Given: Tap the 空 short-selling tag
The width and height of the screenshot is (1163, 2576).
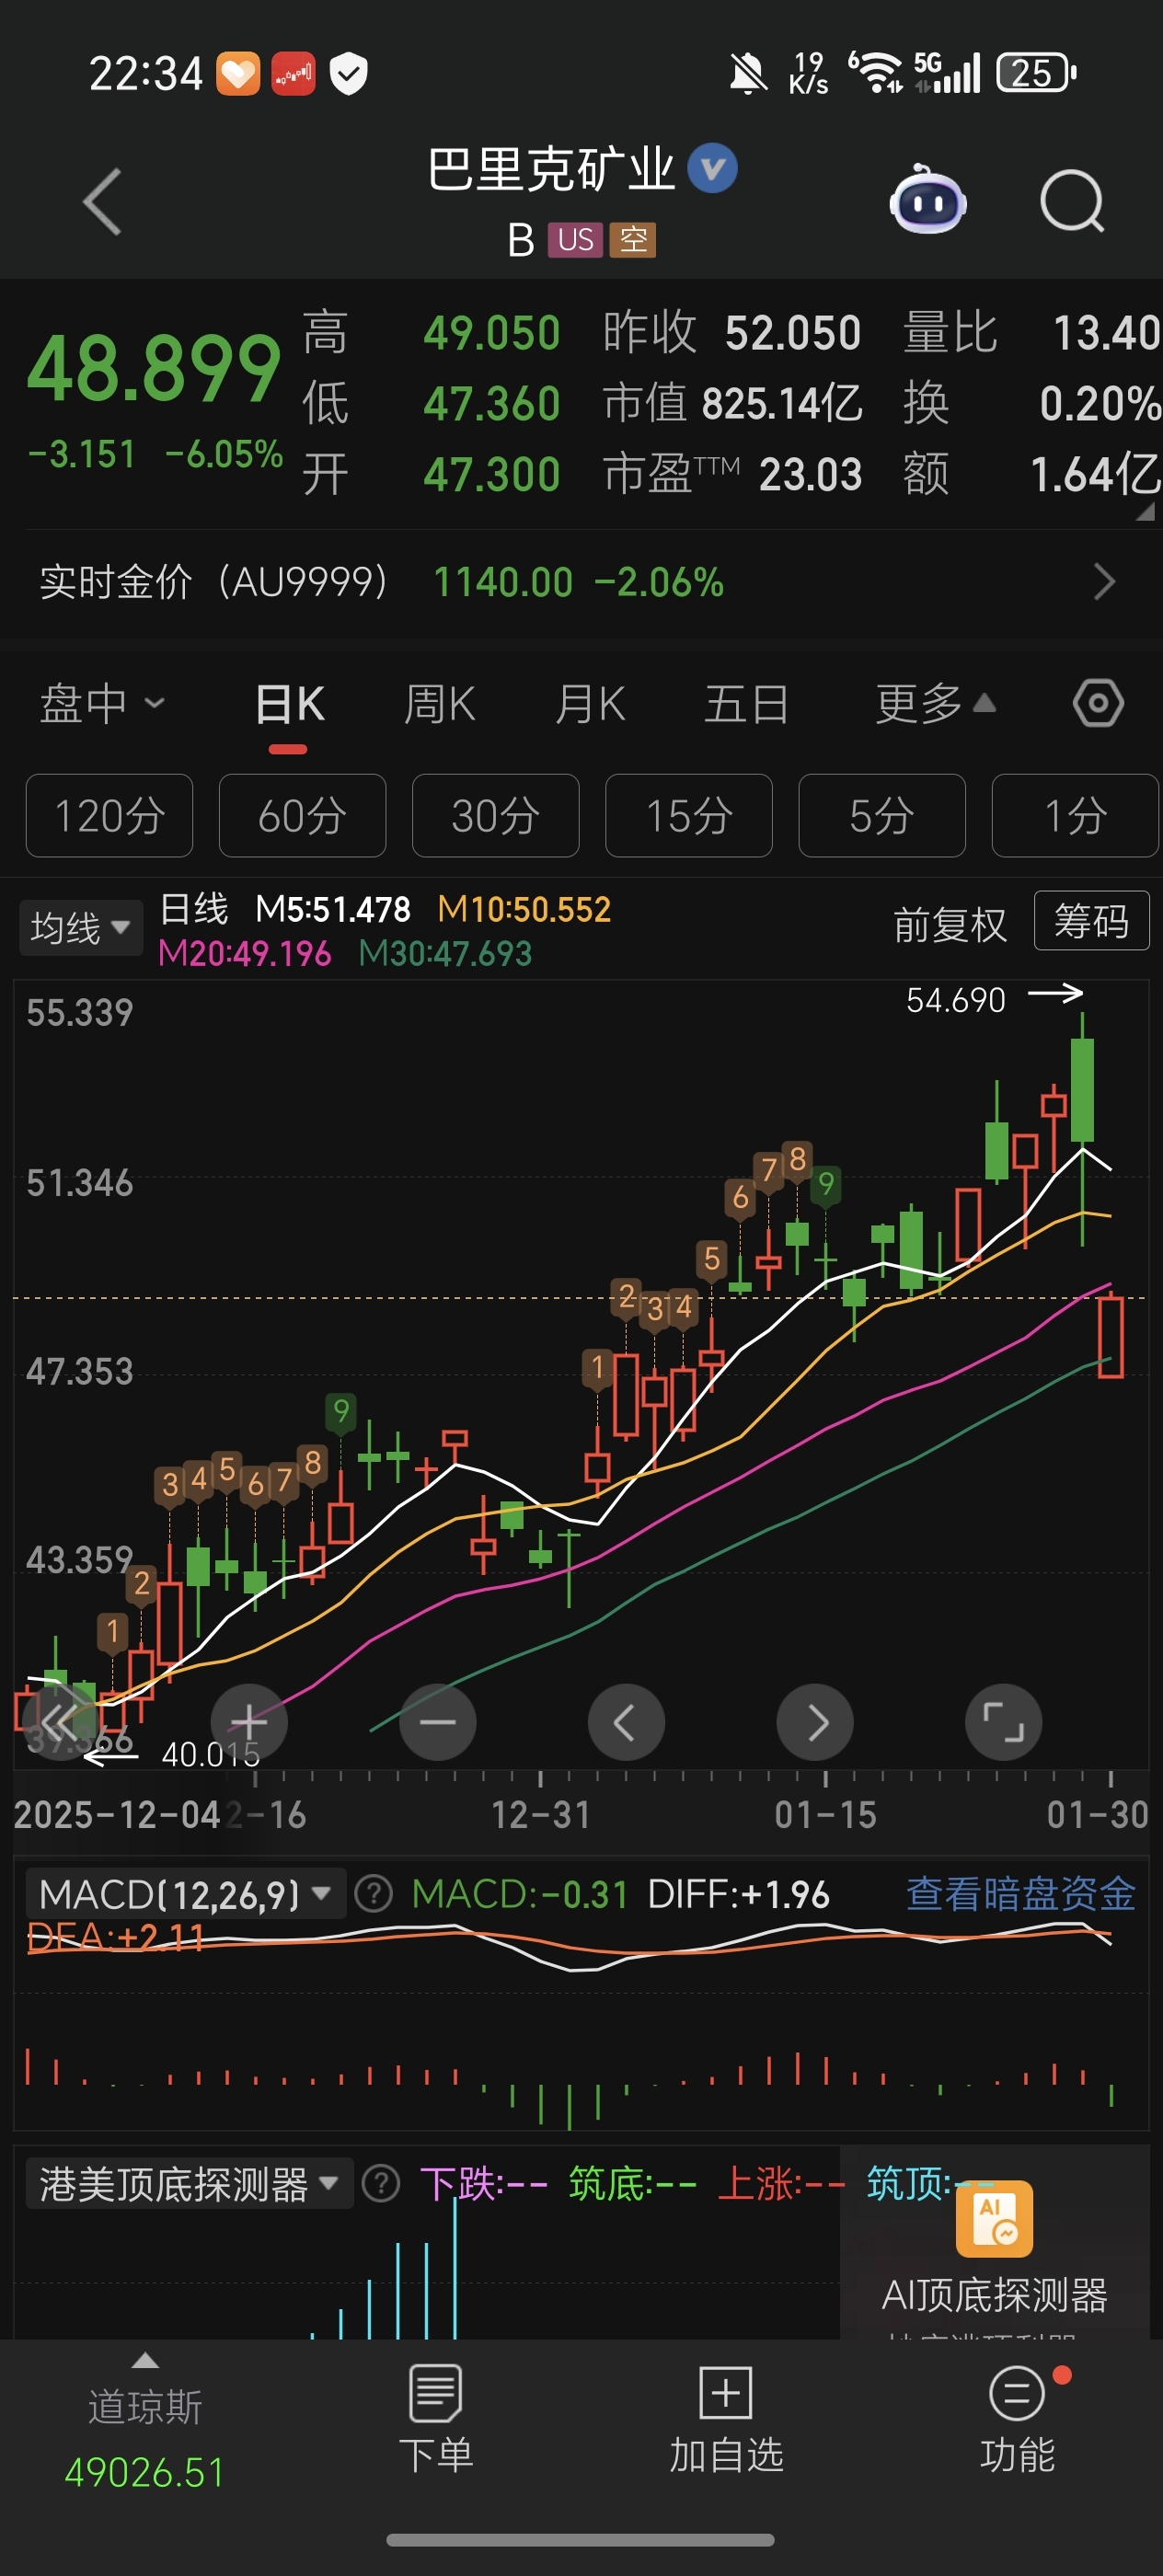Looking at the screenshot, I should pyautogui.click(x=633, y=240).
